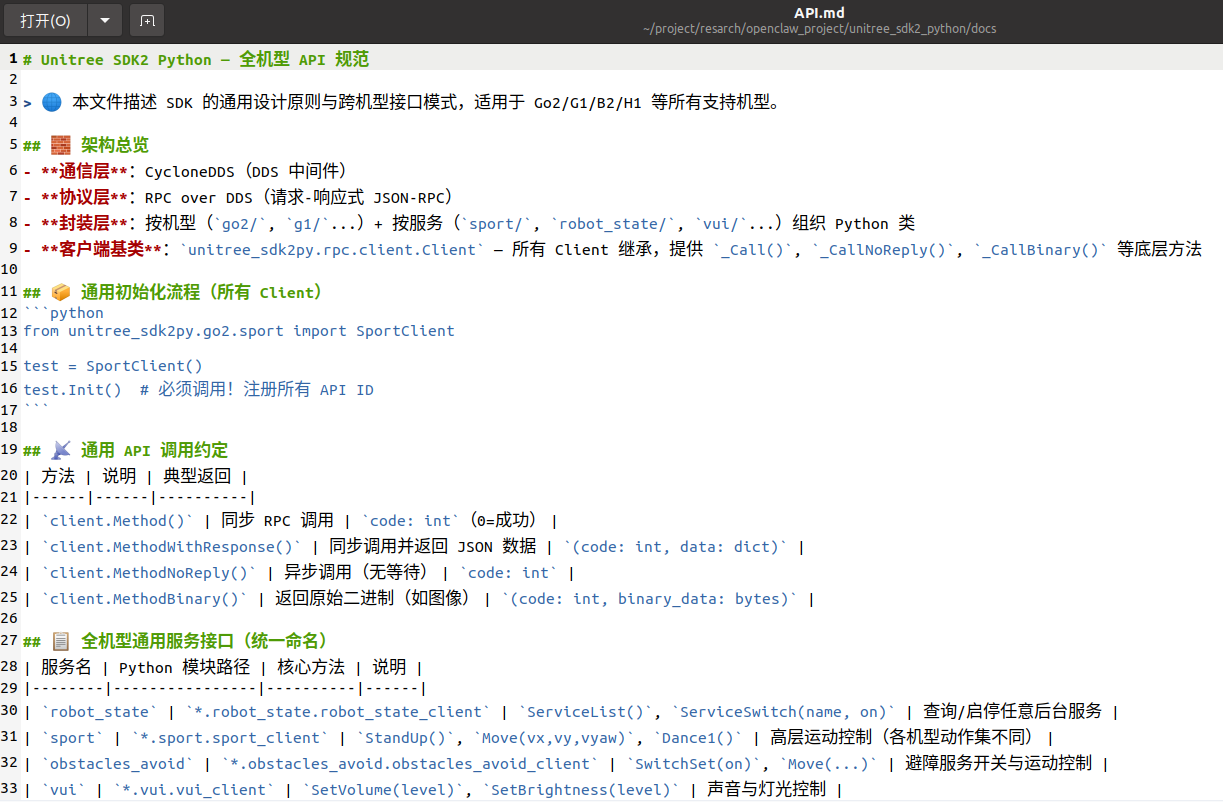Expand the recent files dropdown arrow
Image resolution: width=1223 pixels, height=802 pixels.
tap(105, 20)
